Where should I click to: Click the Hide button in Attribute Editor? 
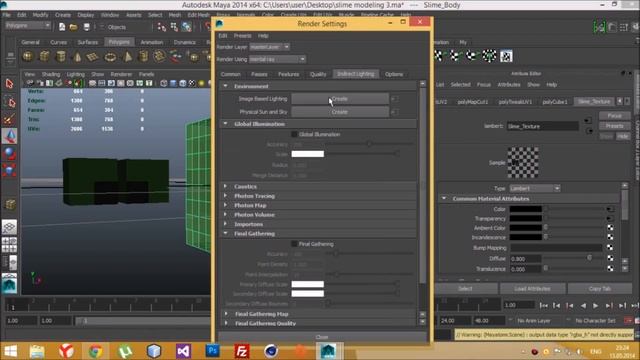(x=623, y=136)
